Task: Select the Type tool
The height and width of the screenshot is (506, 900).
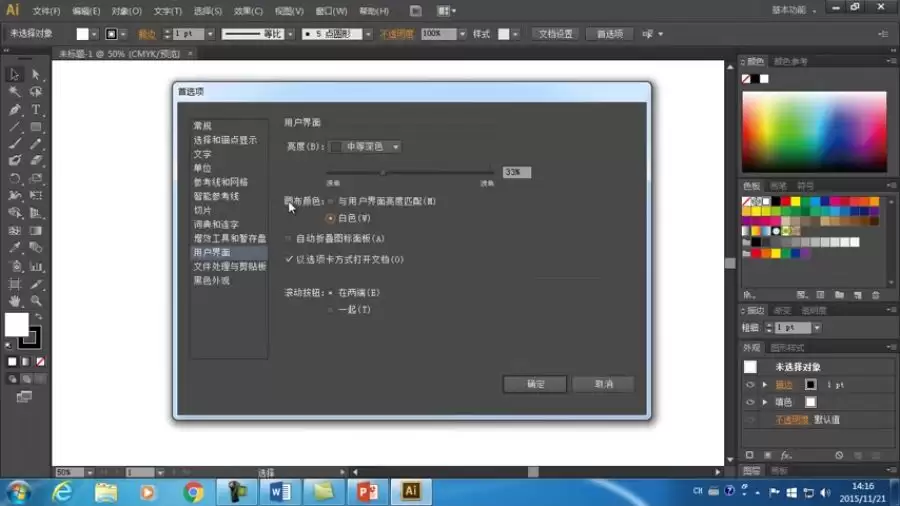Action: (x=36, y=109)
